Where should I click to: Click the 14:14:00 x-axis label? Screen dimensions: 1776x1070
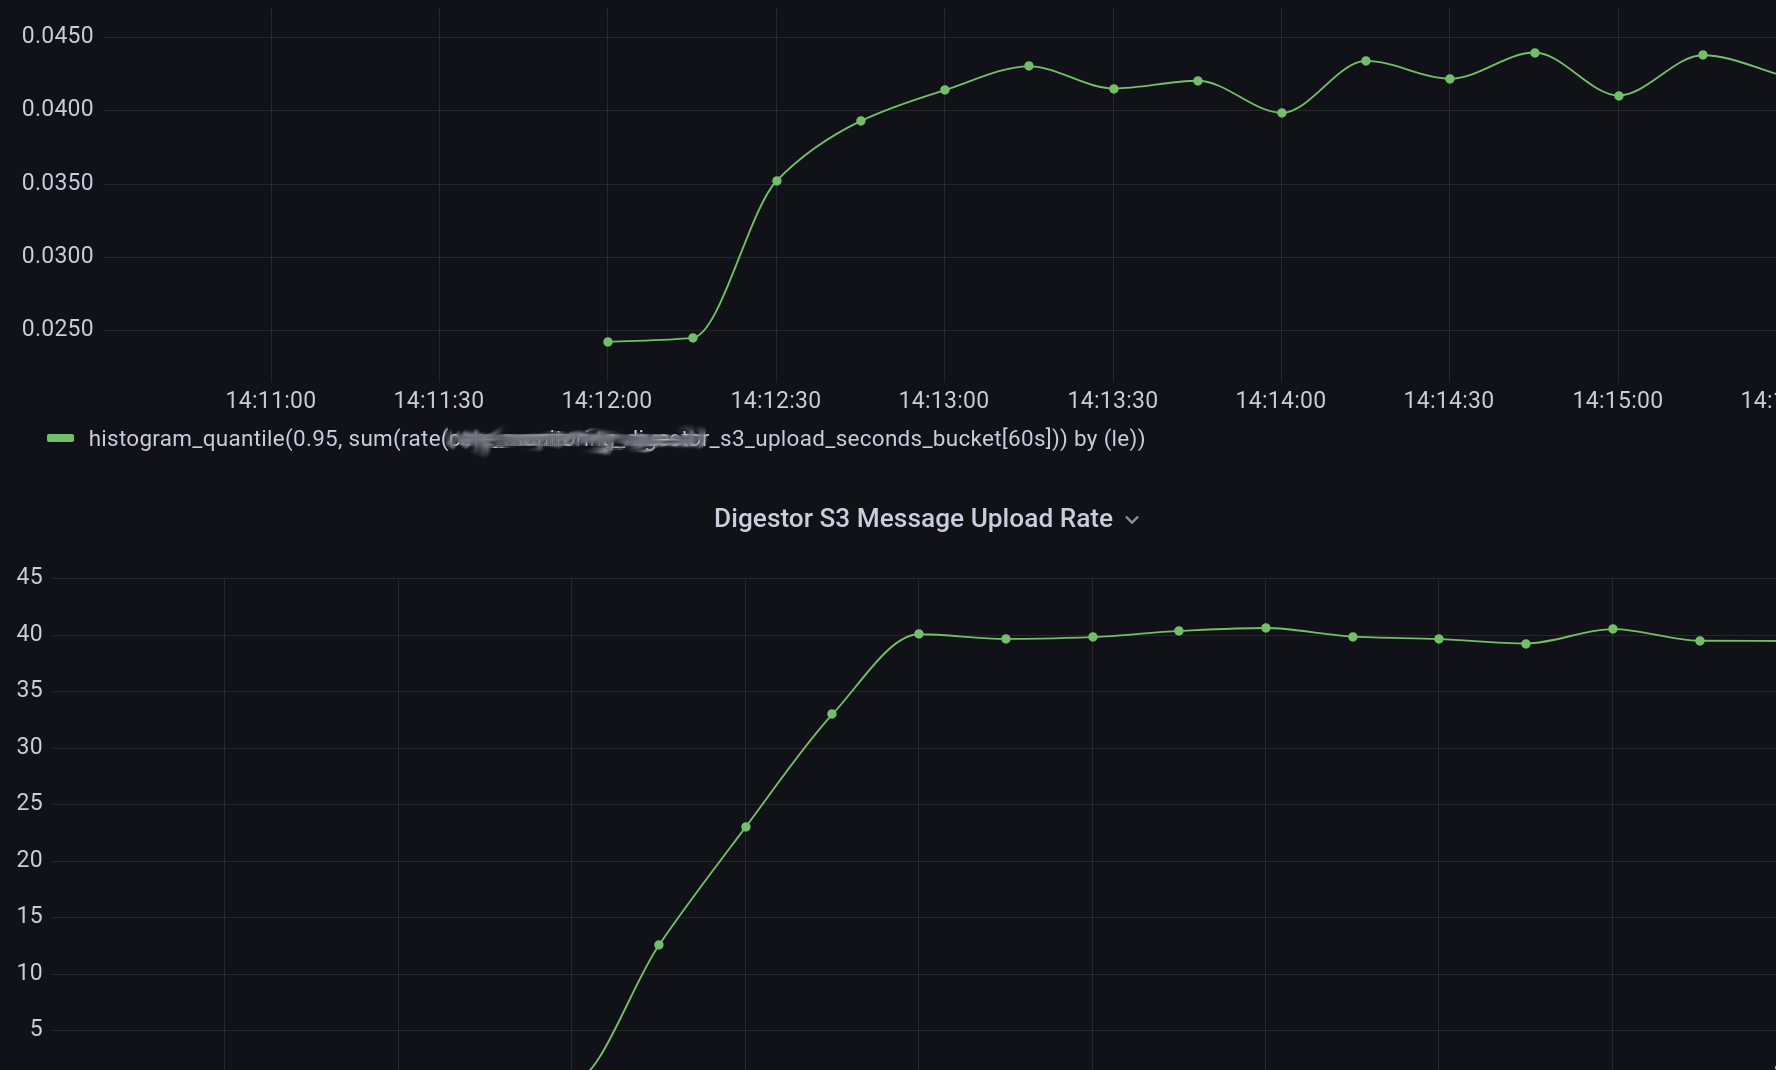[x=1281, y=400]
